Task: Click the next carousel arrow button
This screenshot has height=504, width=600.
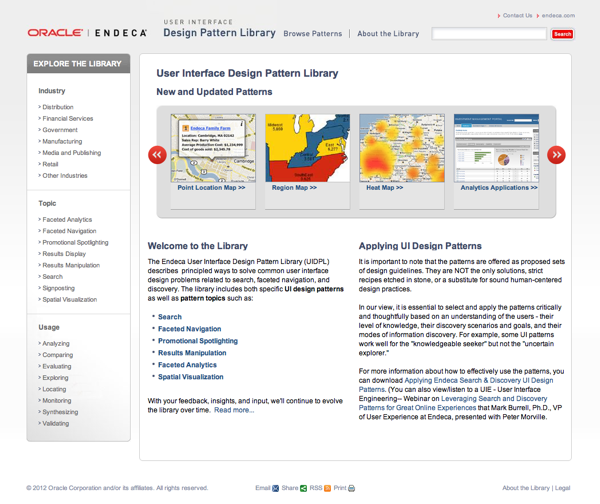Action: tap(556, 155)
